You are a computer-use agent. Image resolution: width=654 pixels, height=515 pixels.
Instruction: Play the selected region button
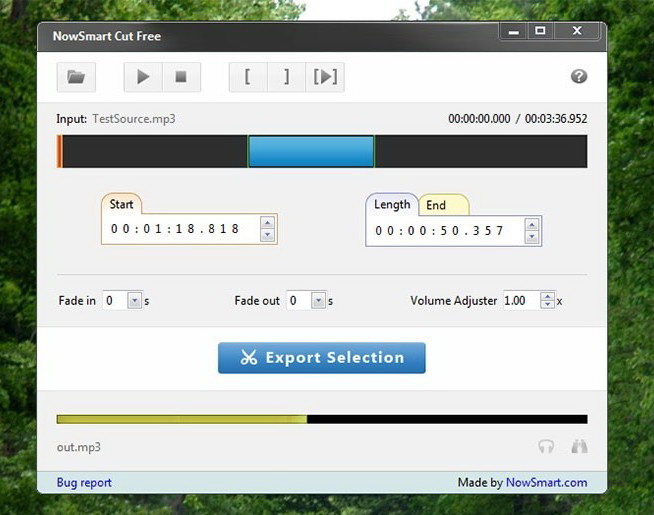point(325,77)
